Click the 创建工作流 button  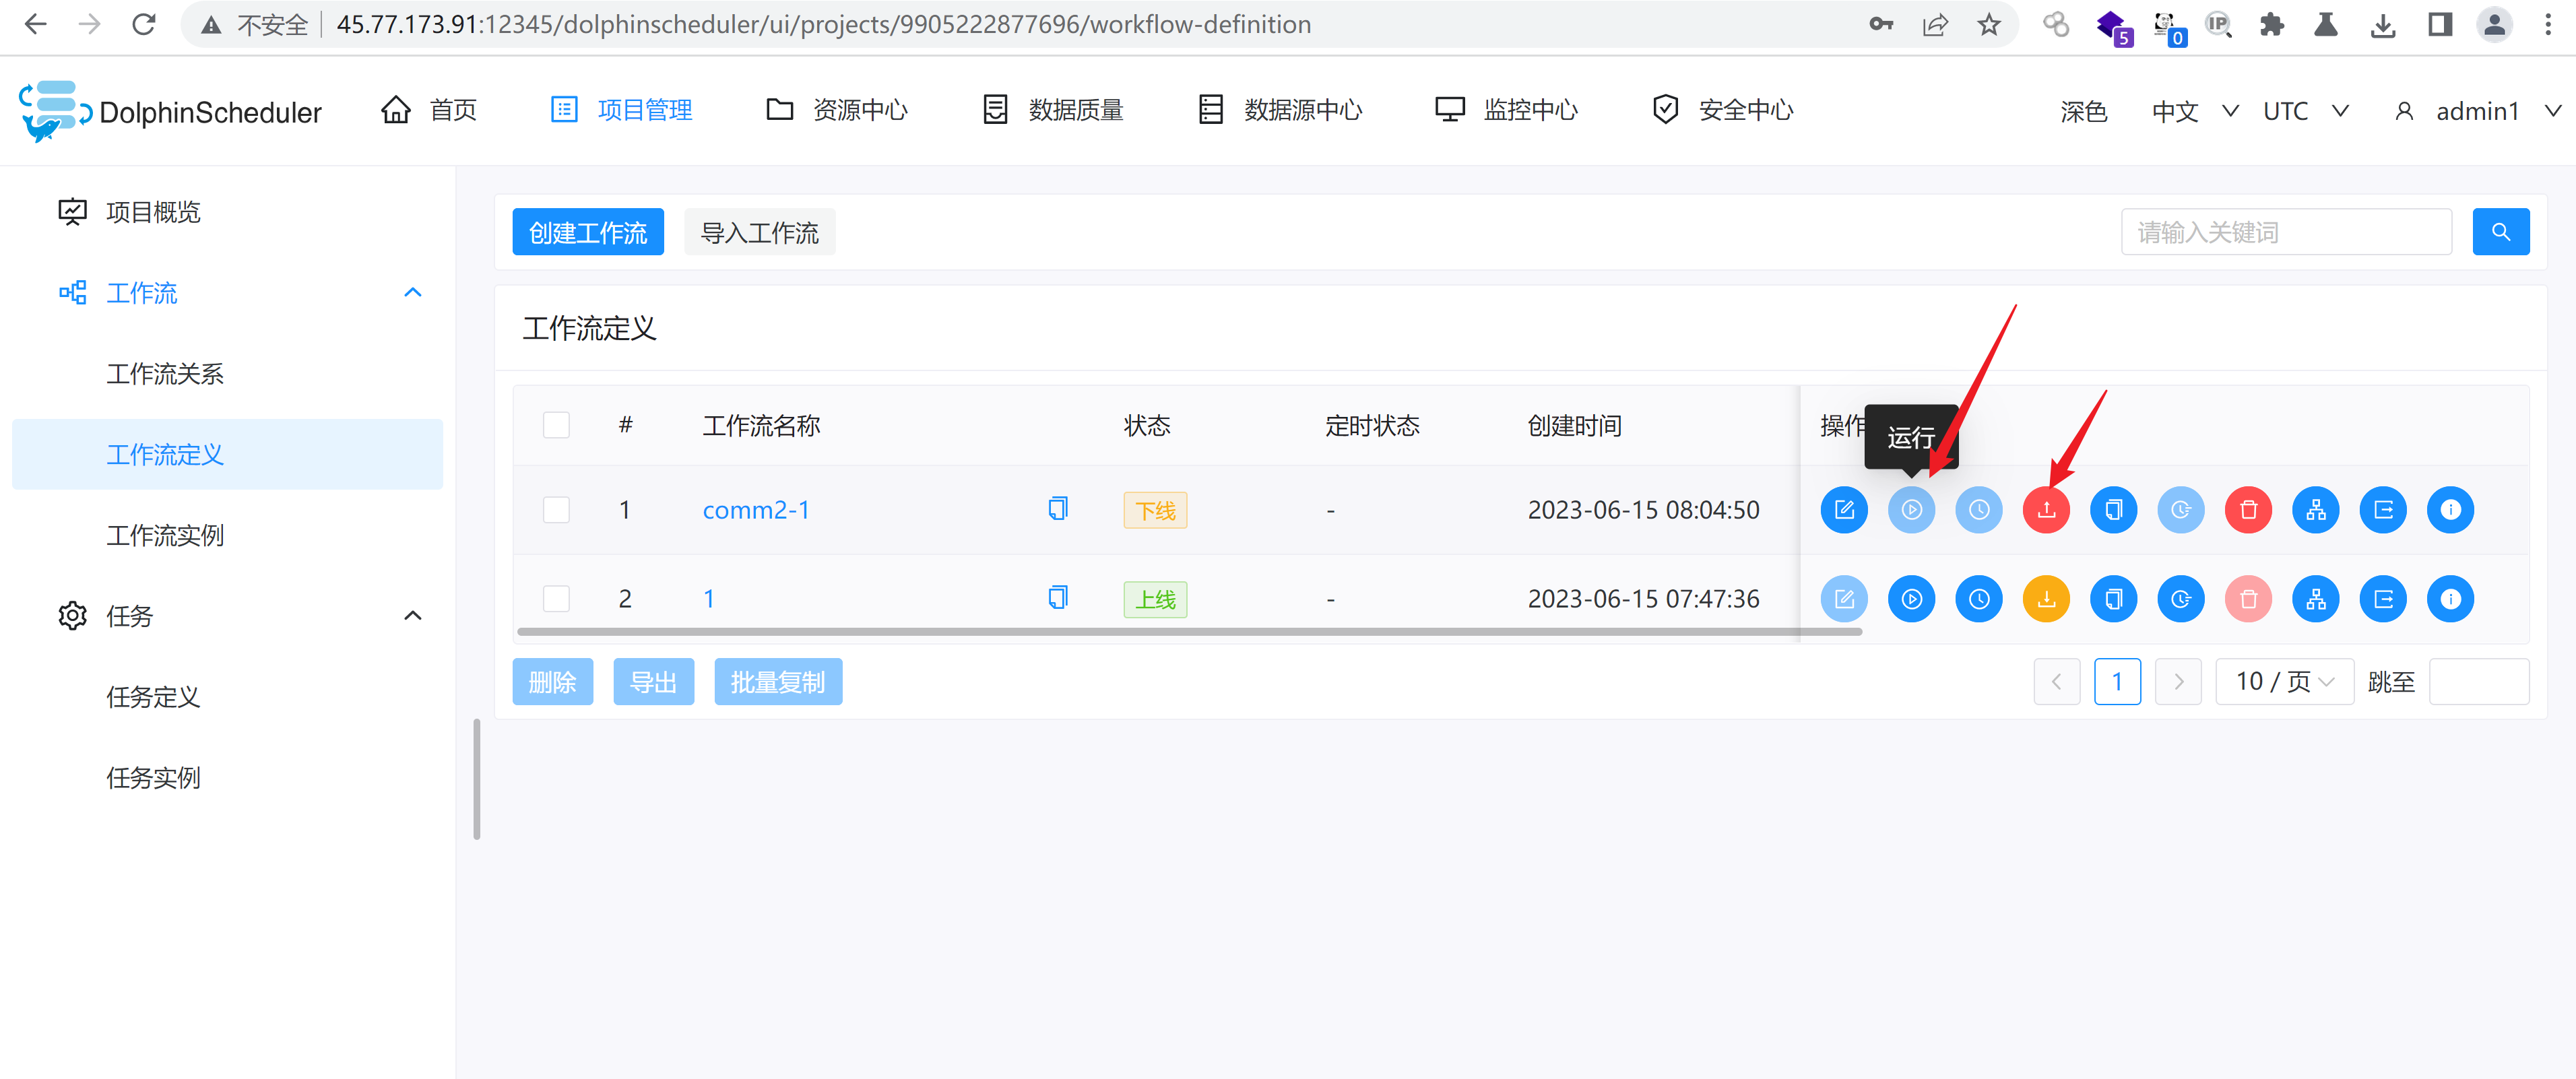[x=587, y=232]
